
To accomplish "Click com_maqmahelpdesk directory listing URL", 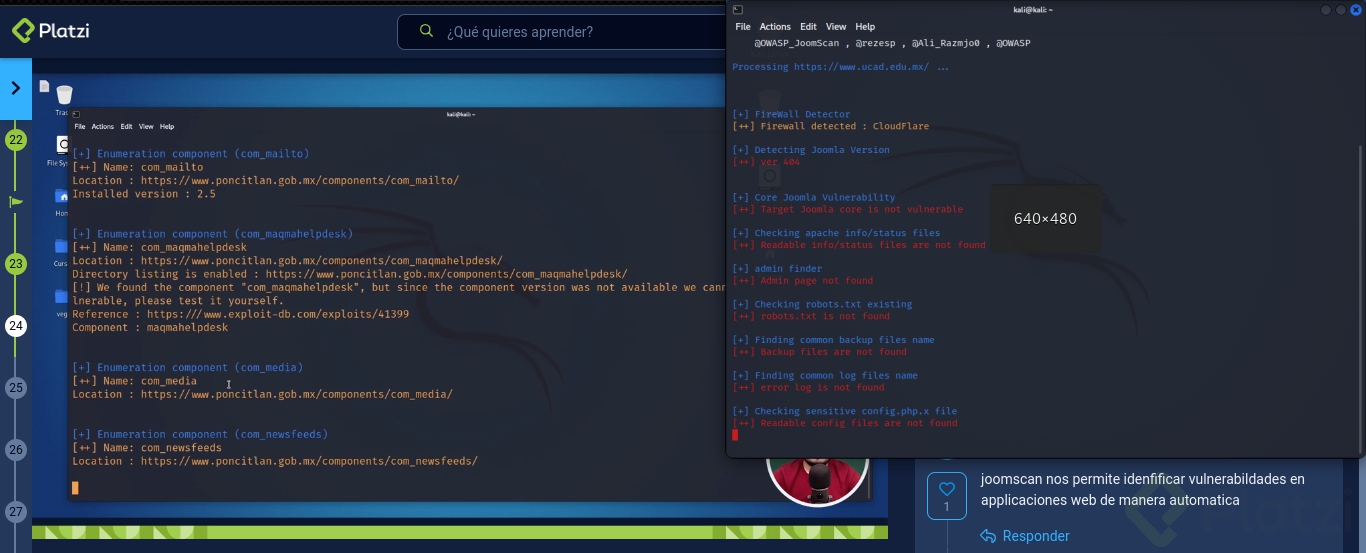I will (x=447, y=274).
